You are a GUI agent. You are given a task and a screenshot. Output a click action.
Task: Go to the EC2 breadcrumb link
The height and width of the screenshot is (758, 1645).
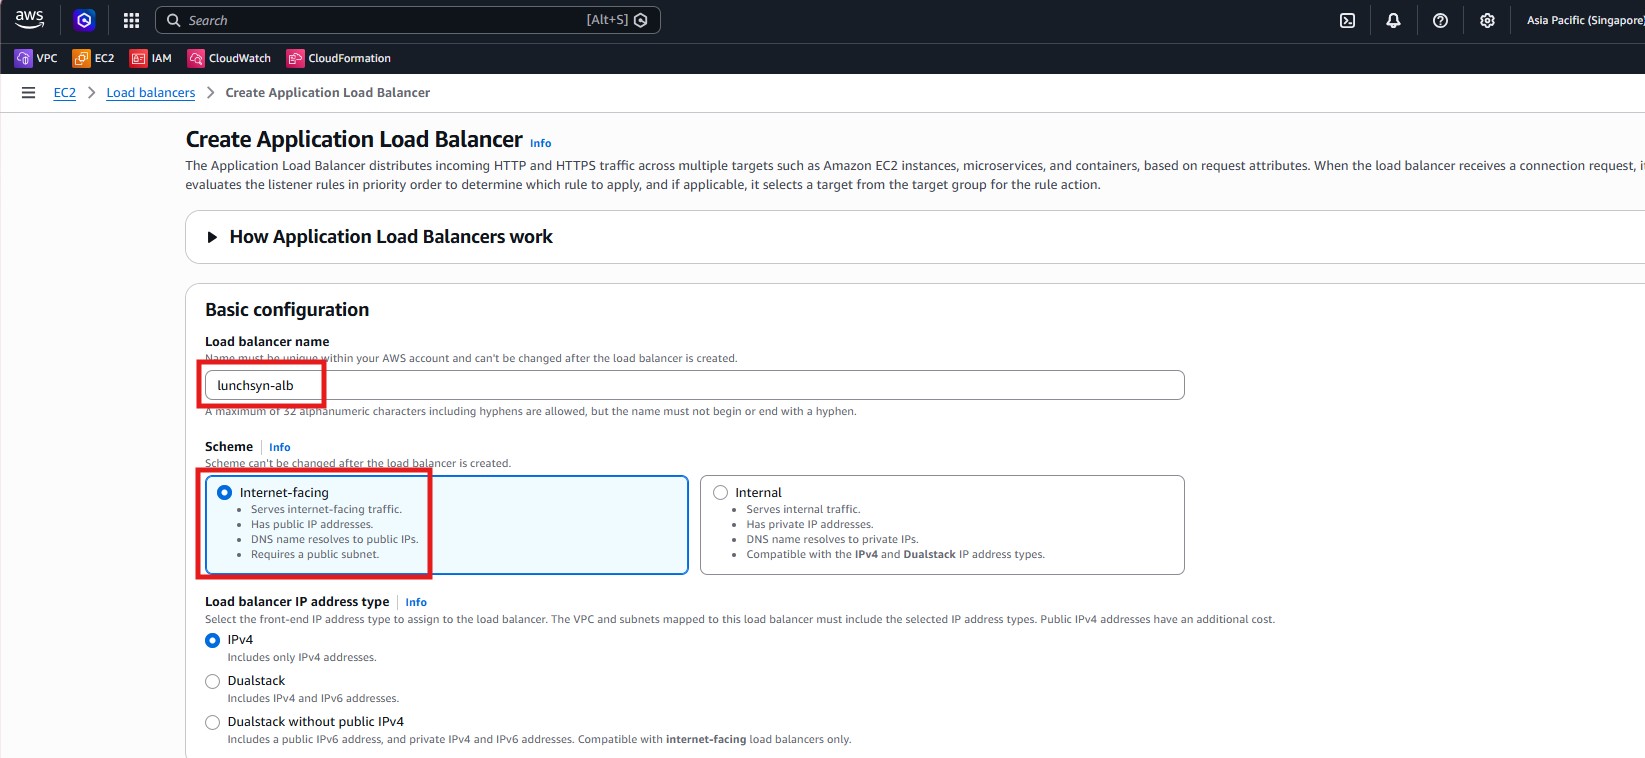[x=64, y=93]
